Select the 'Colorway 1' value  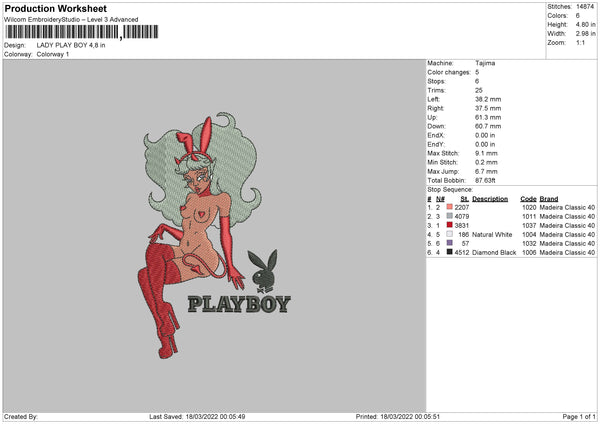point(53,54)
